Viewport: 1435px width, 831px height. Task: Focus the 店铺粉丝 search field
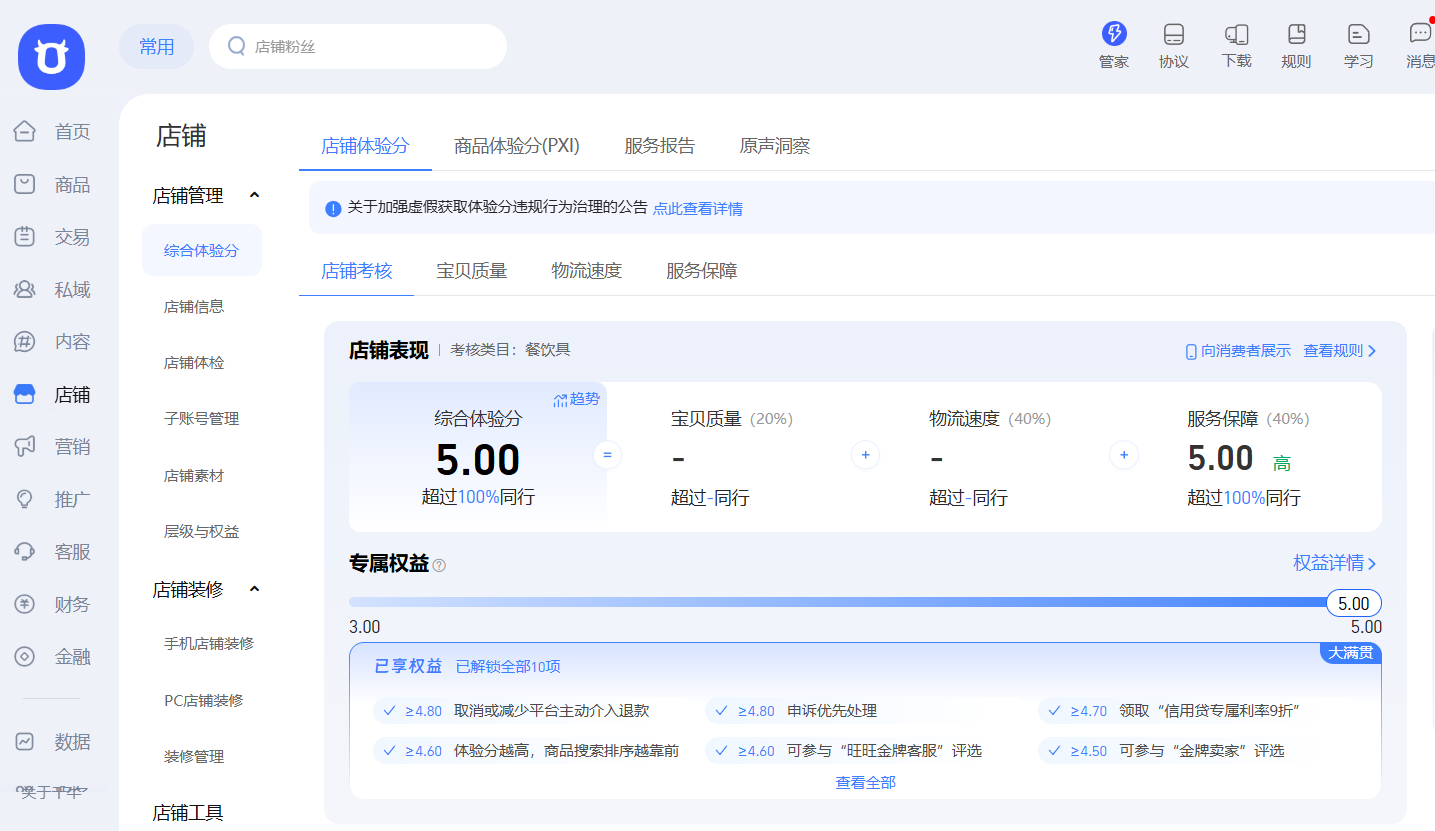click(x=358, y=47)
